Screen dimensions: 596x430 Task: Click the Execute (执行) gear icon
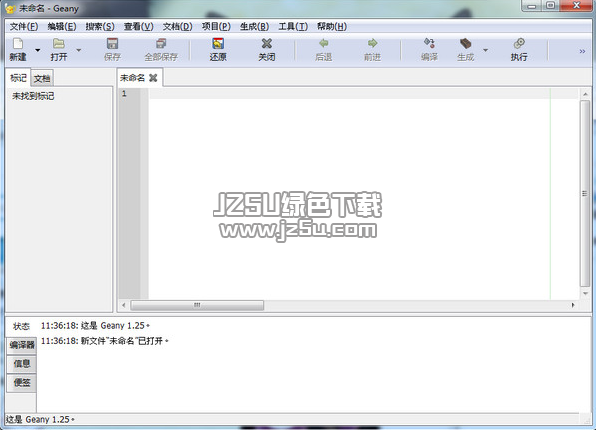click(519, 43)
